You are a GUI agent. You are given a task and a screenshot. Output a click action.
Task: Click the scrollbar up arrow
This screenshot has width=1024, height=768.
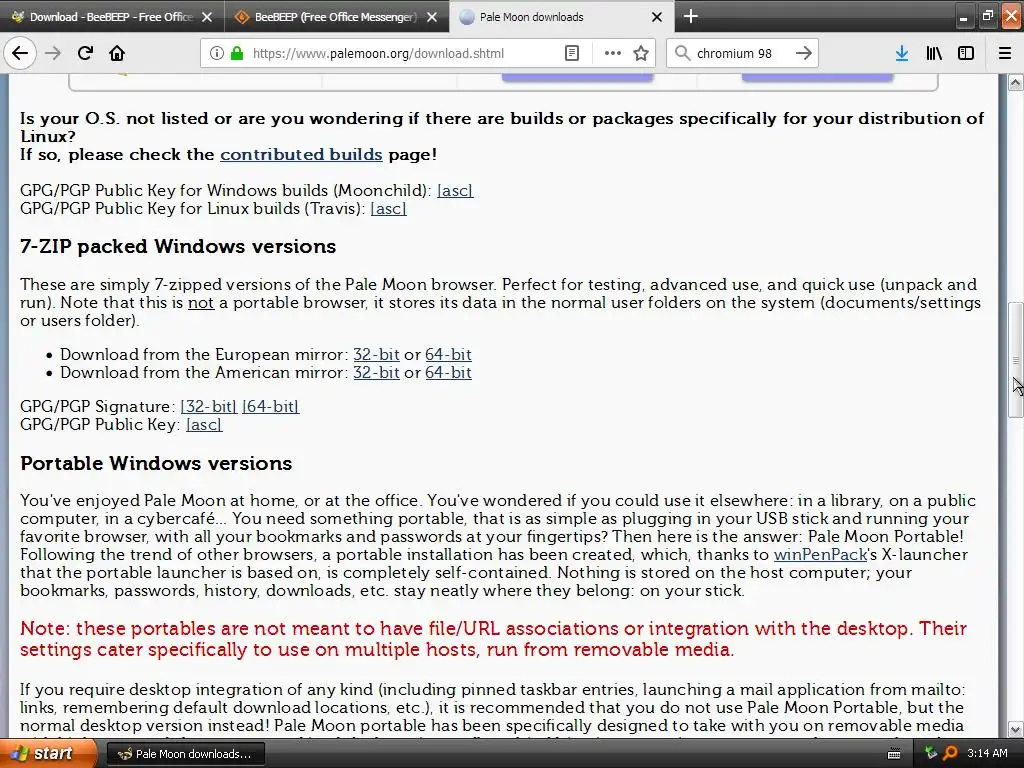point(1016,82)
